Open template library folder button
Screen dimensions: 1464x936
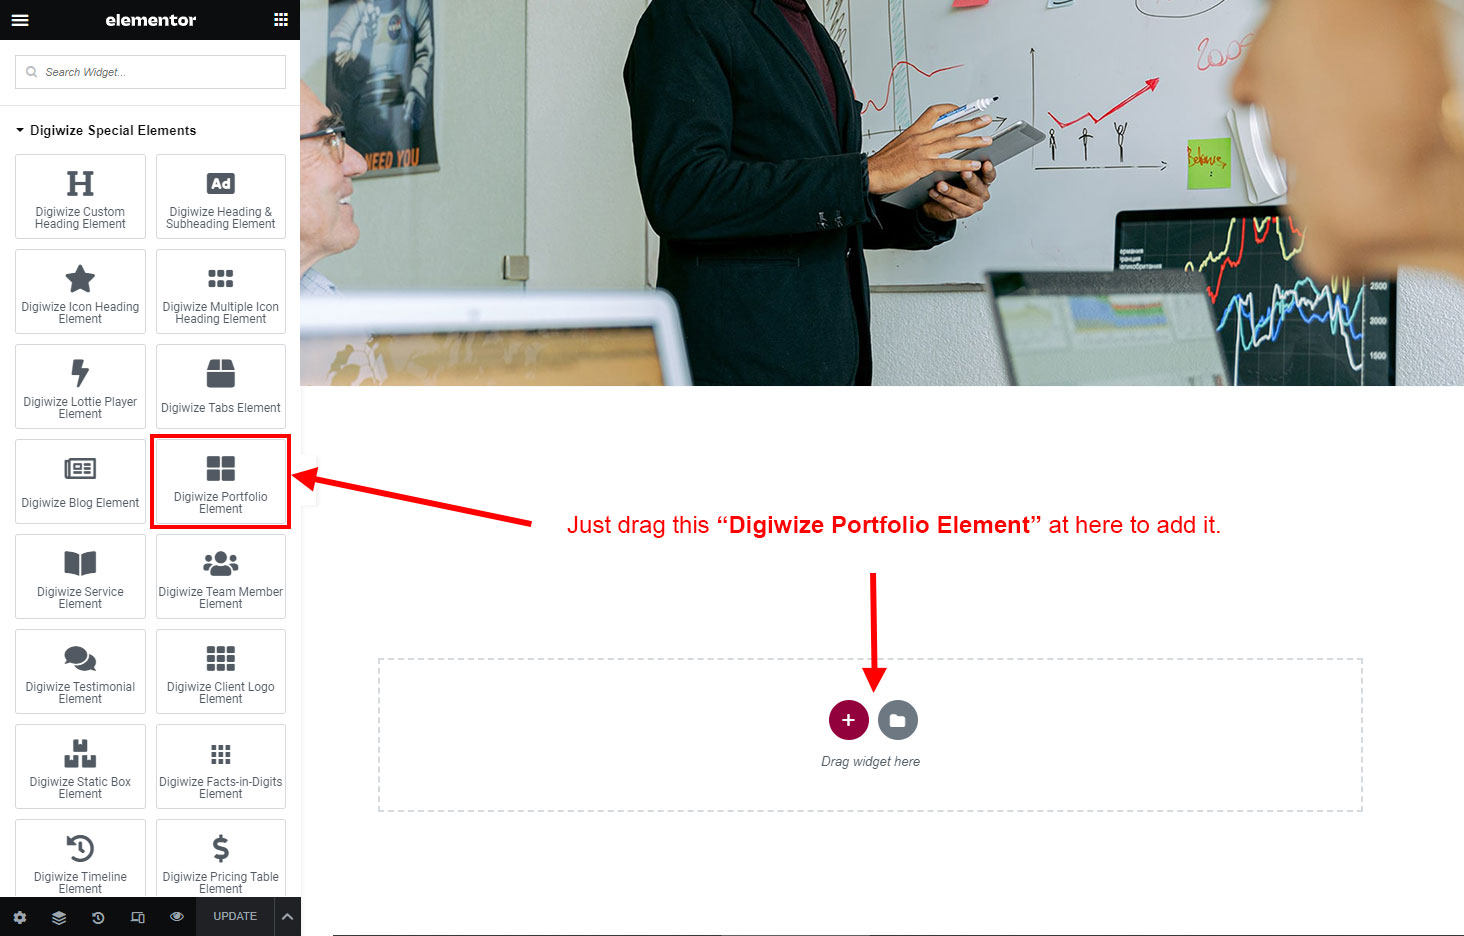898,720
